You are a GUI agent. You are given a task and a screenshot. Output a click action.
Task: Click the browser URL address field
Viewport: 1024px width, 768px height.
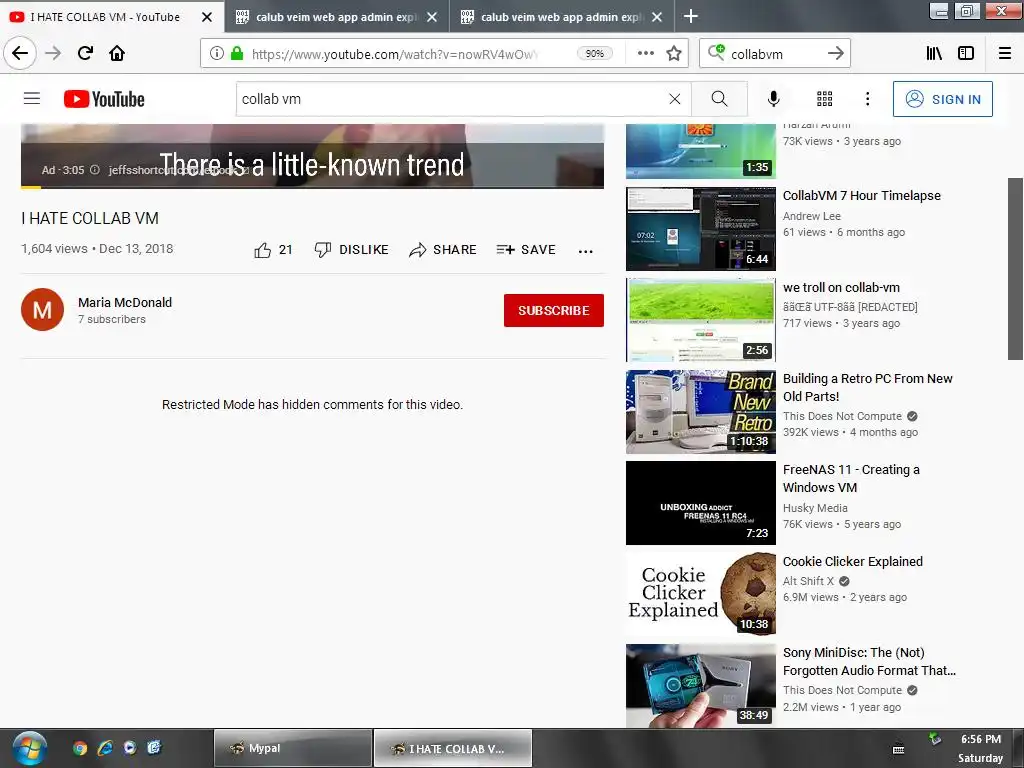pos(394,54)
